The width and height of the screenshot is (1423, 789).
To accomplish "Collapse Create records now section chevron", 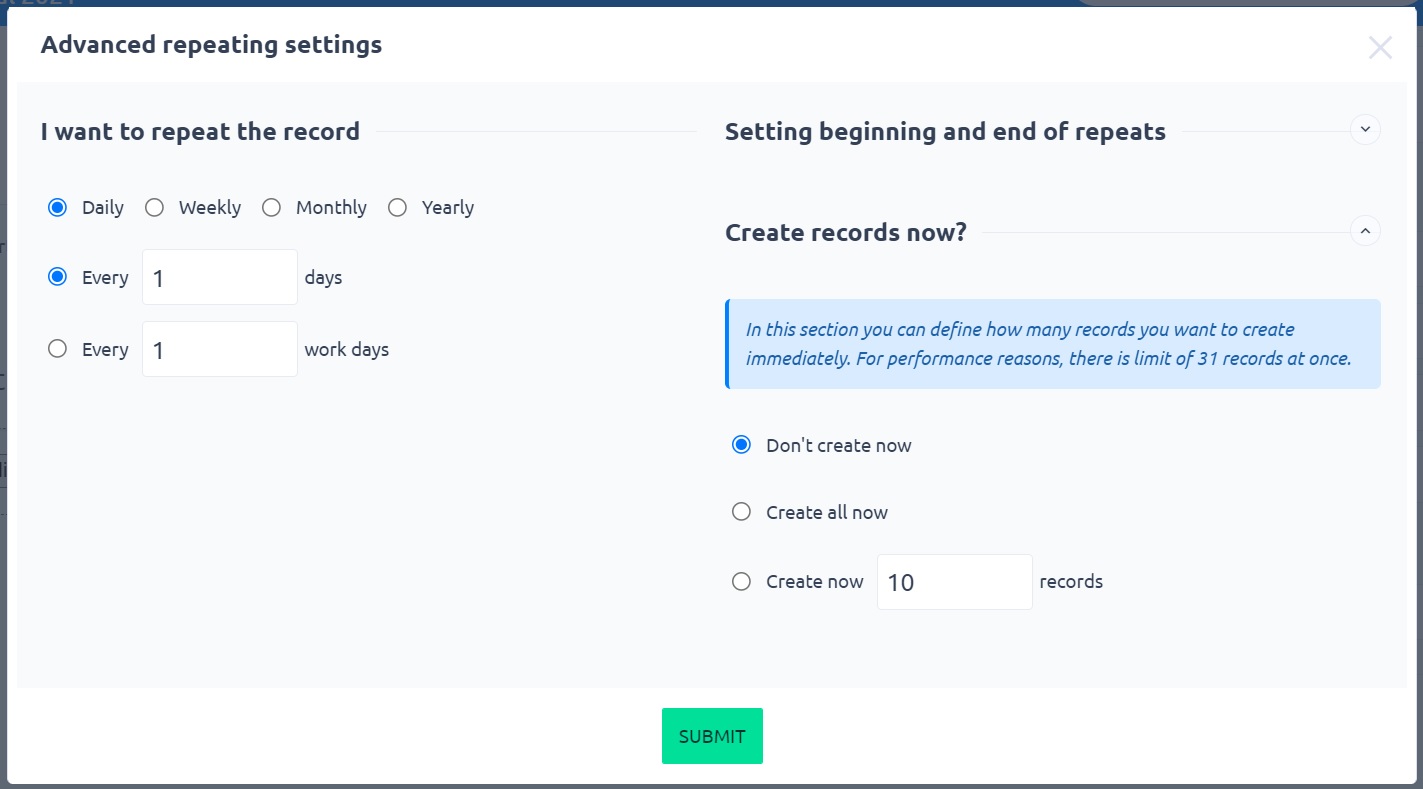I will coord(1365,231).
